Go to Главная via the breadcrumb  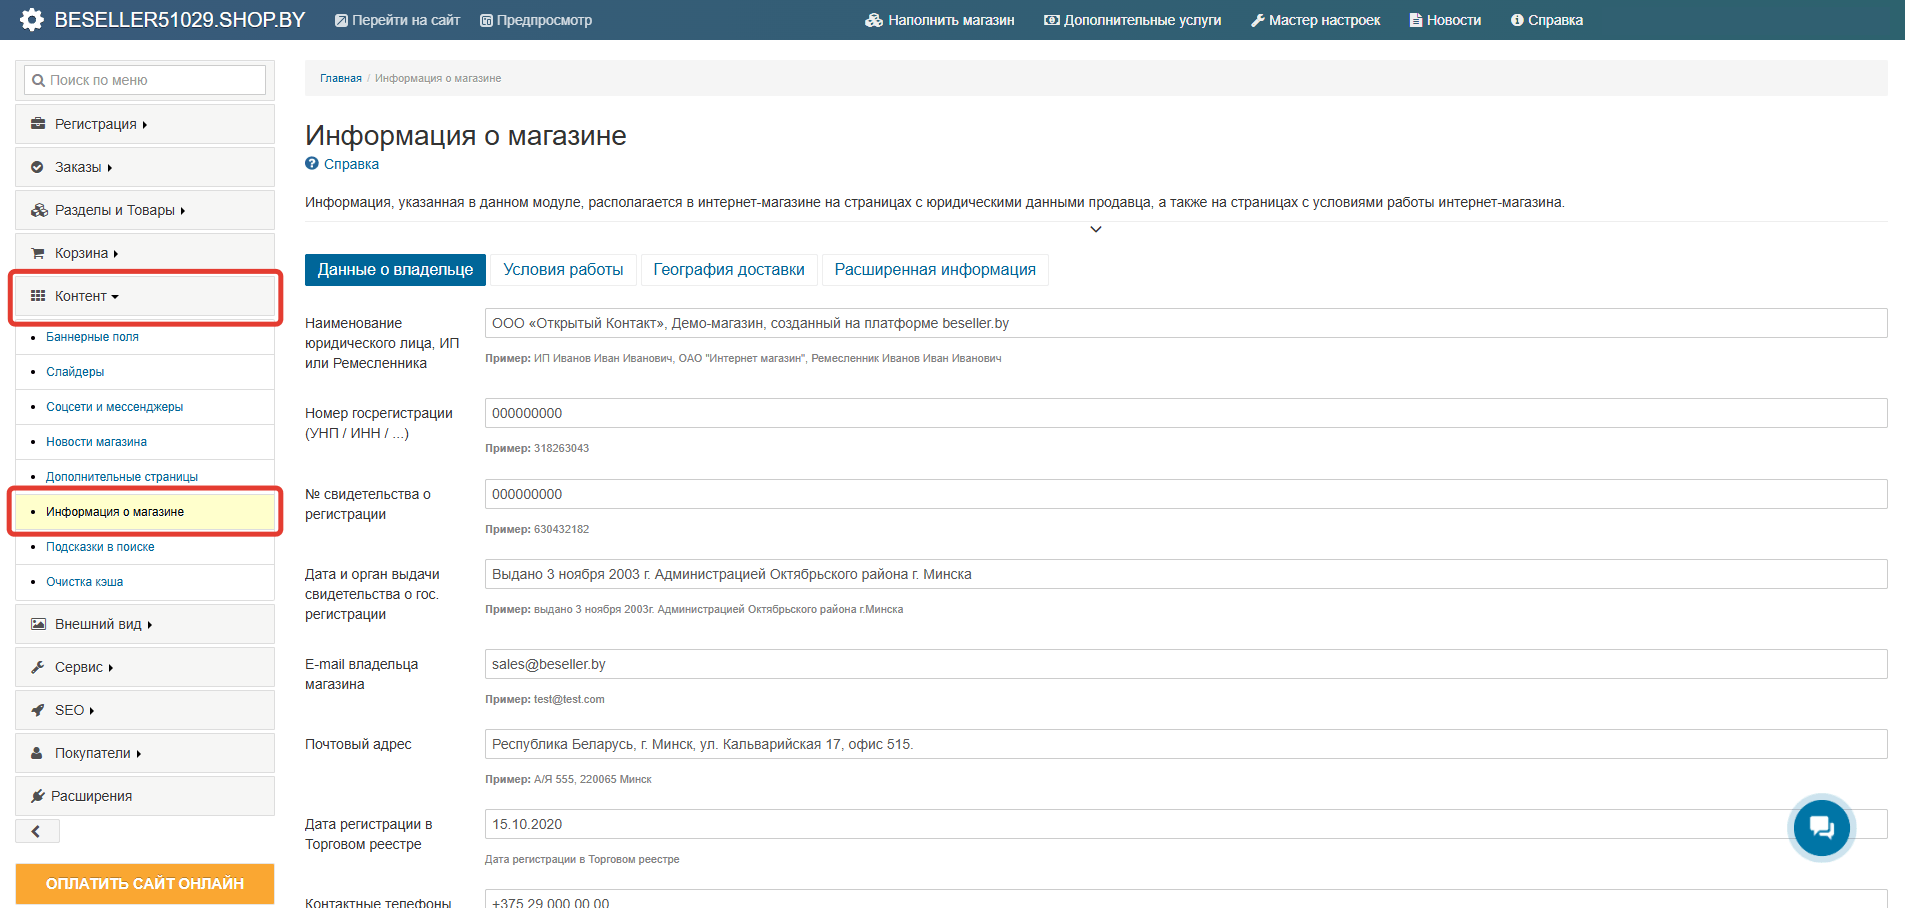(340, 78)
